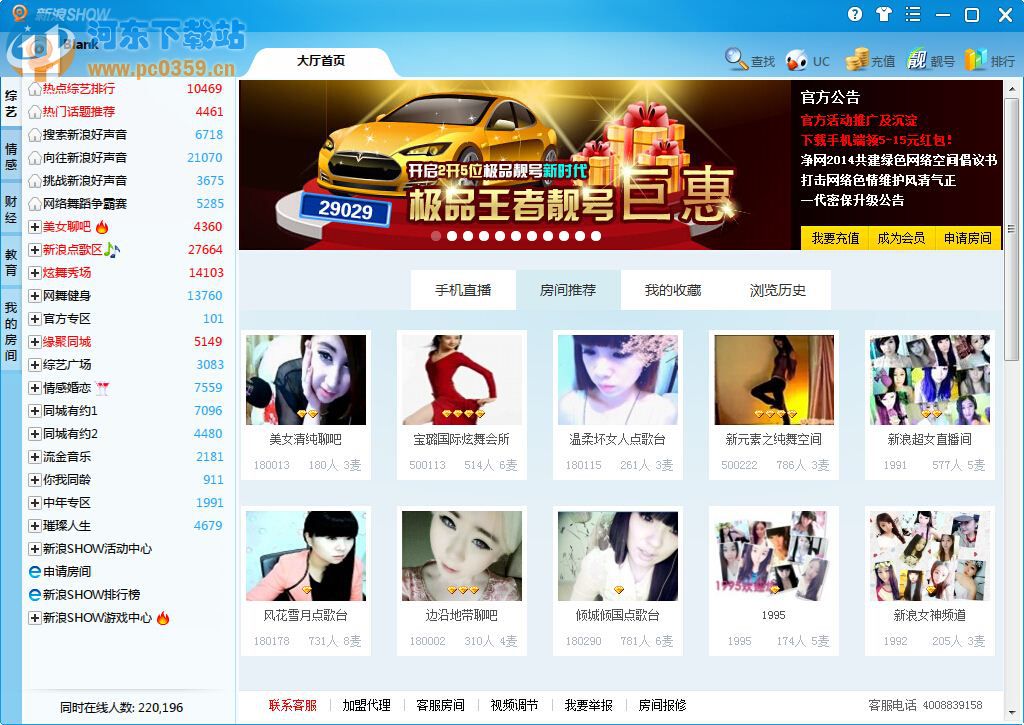This screenshot has height=725, width=1024.
Task: Click the help question mark icon
Action: (x=857, y=15)
